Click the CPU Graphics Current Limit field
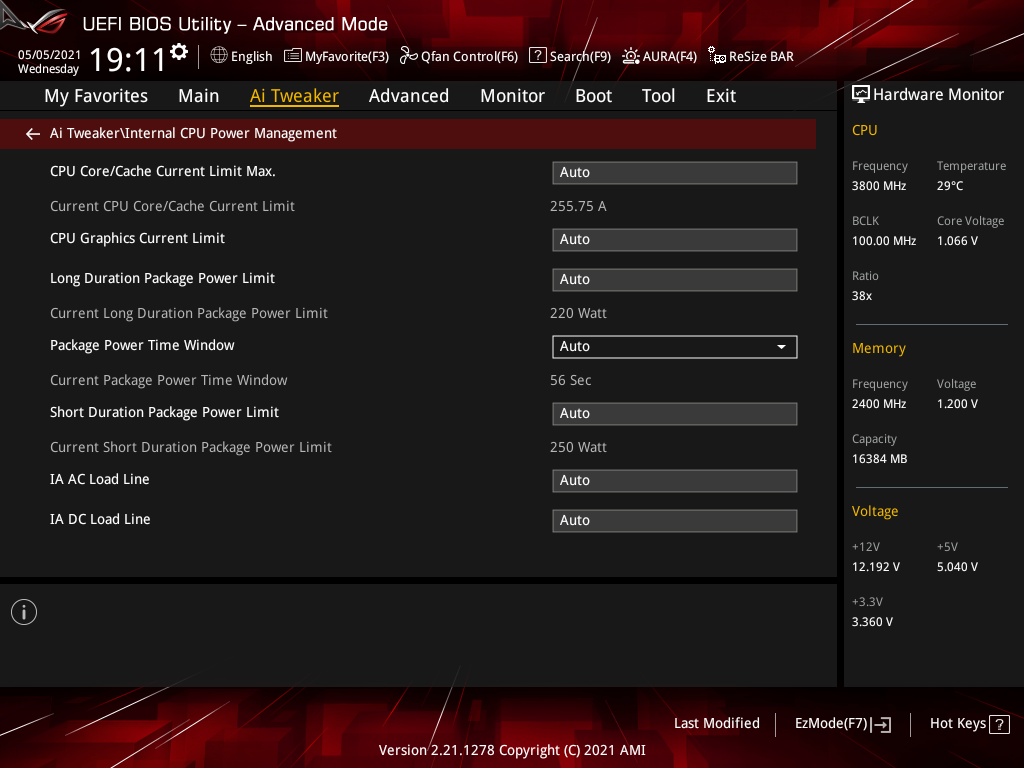Screen dimensions: 1024x768 [x=675, y=240]
